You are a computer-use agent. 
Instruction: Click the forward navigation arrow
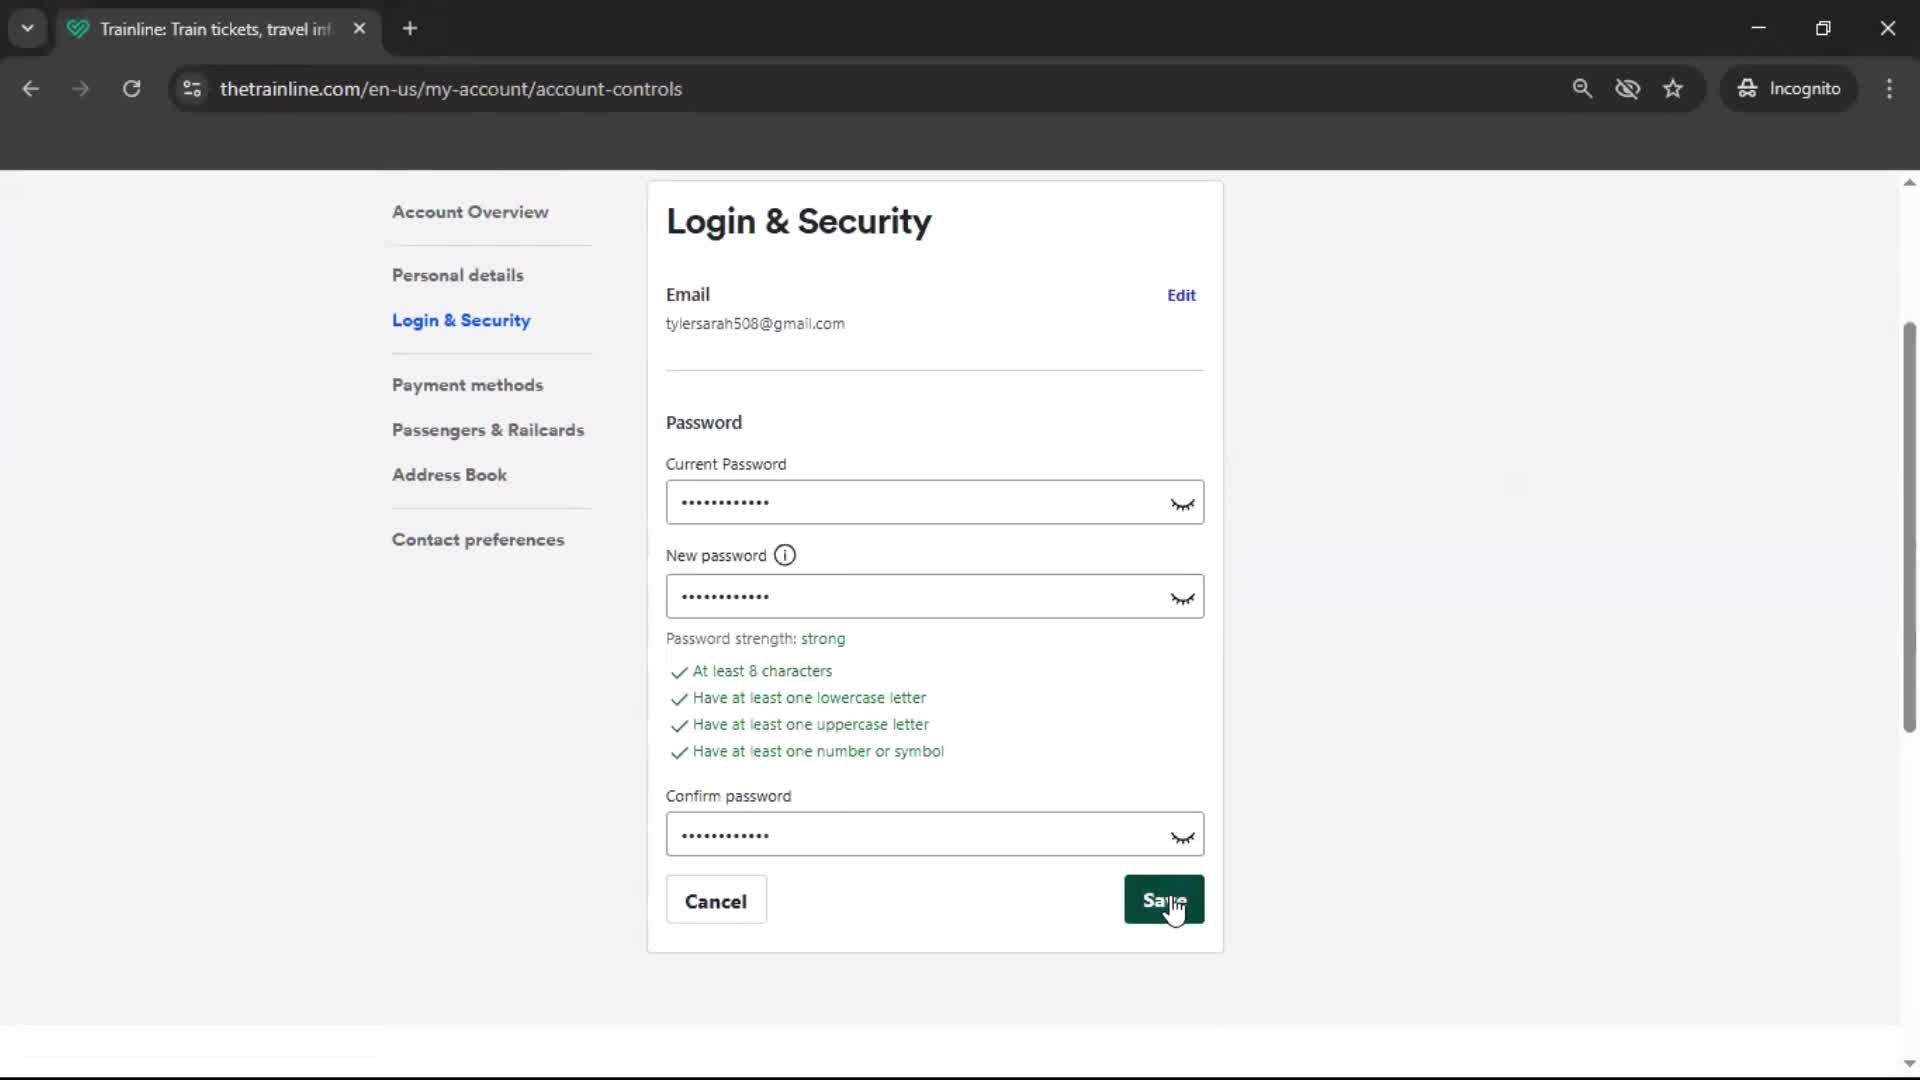[x=80, y=88]
